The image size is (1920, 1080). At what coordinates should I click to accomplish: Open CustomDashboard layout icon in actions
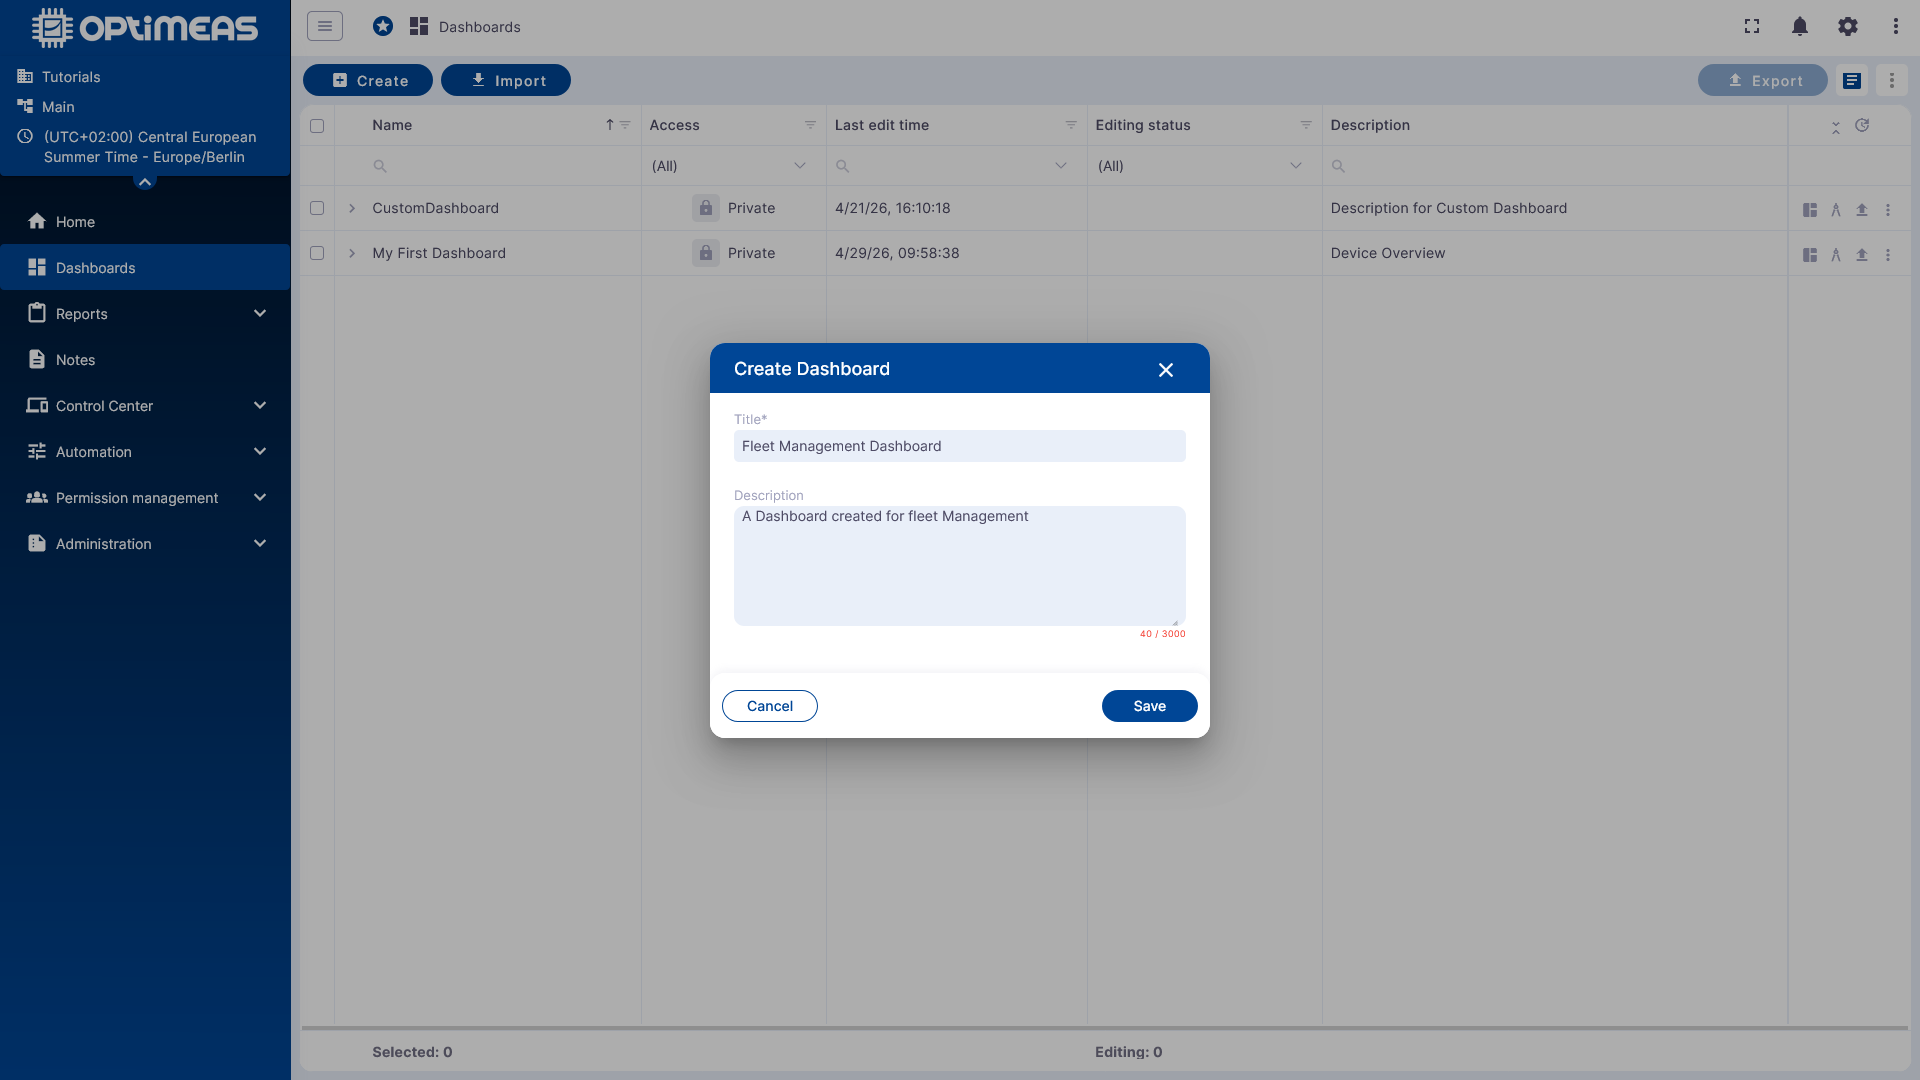[1810, 210]
